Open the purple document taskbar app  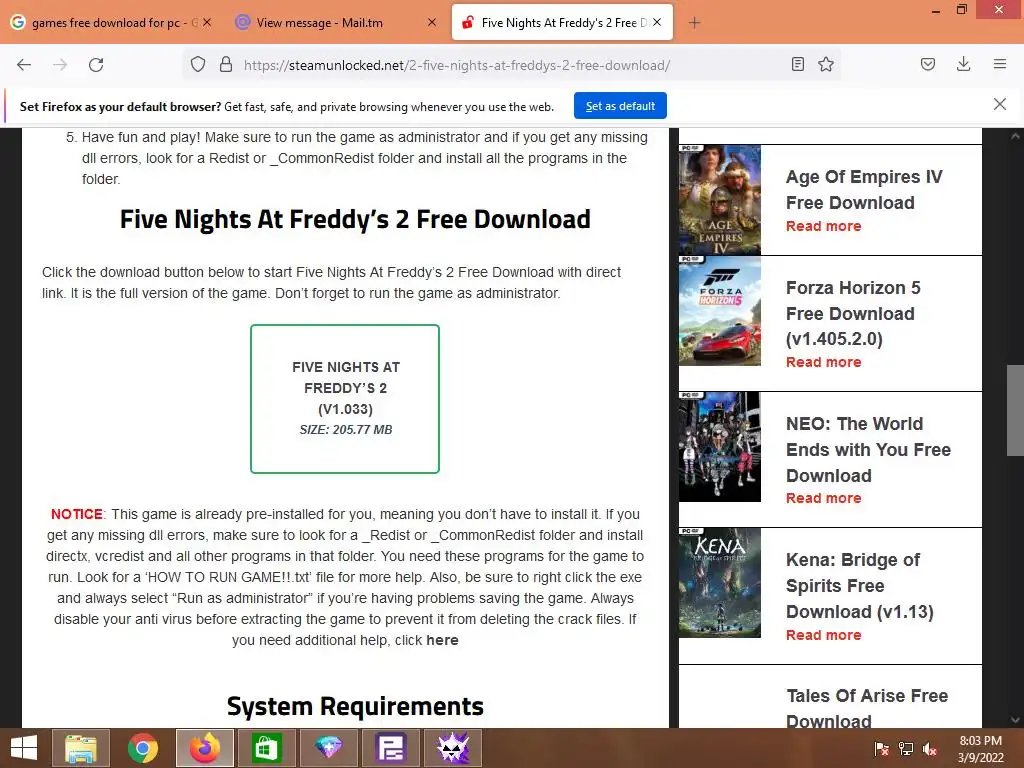point(391,748)
